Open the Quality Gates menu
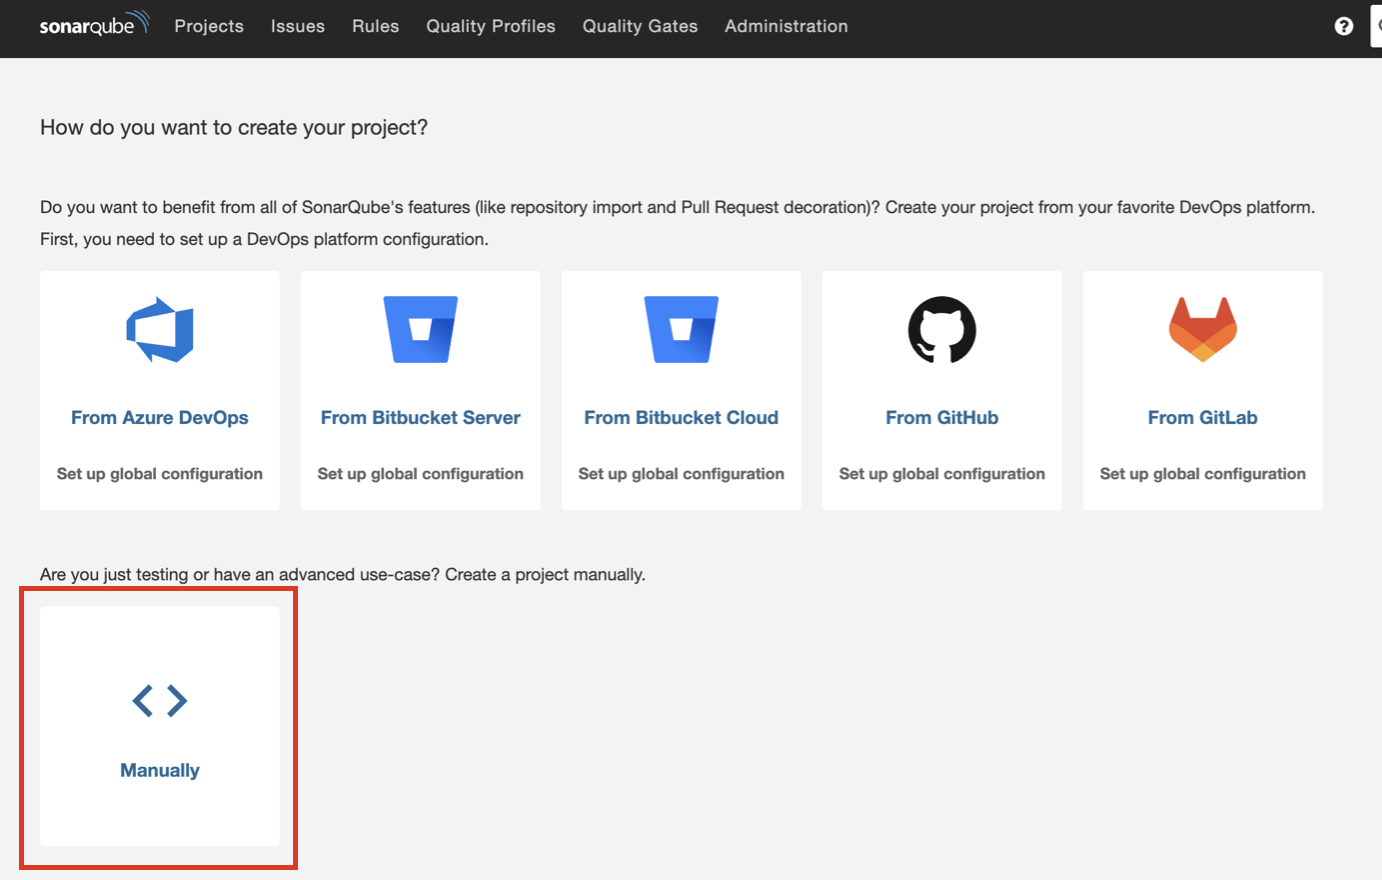The width and height of the screenshot is (1382, 880). coord(639,26)
